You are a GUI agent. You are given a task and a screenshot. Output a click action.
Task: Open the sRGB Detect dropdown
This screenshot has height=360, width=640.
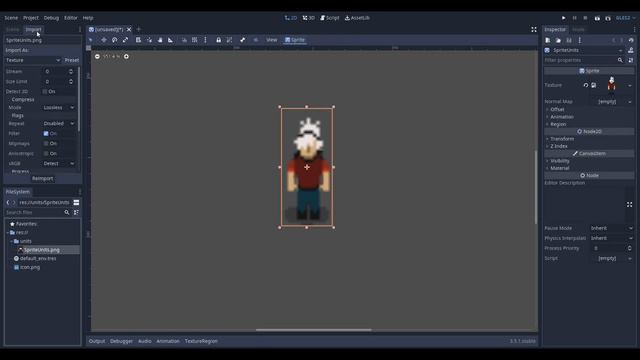click(59, 164)
